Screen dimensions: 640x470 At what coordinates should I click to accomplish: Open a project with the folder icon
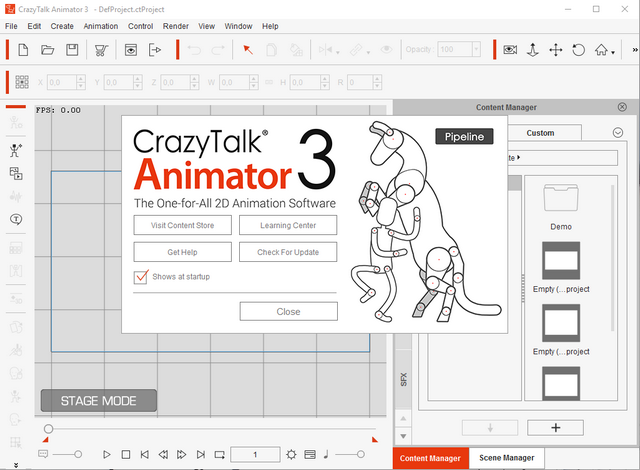click(x=47, y=49)
